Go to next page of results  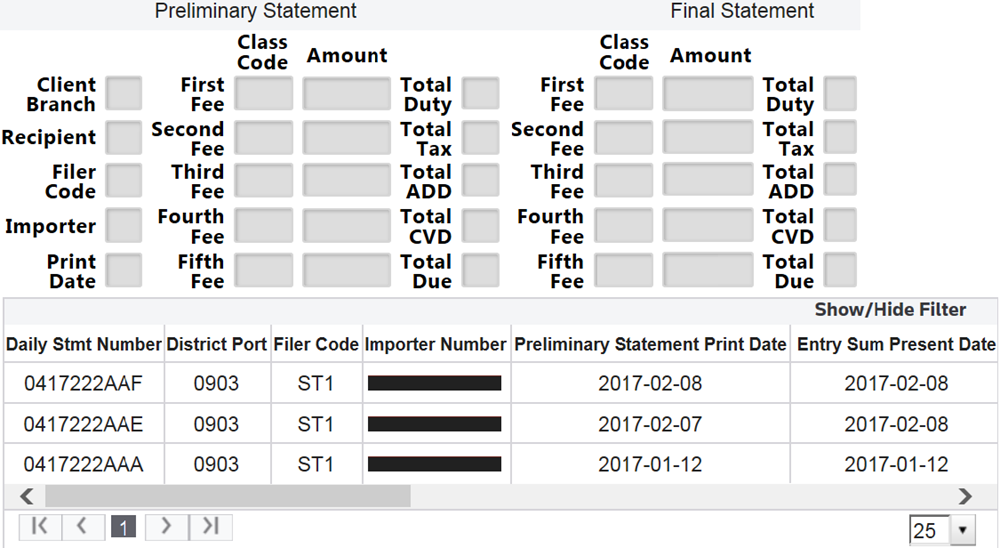[166, 527]
